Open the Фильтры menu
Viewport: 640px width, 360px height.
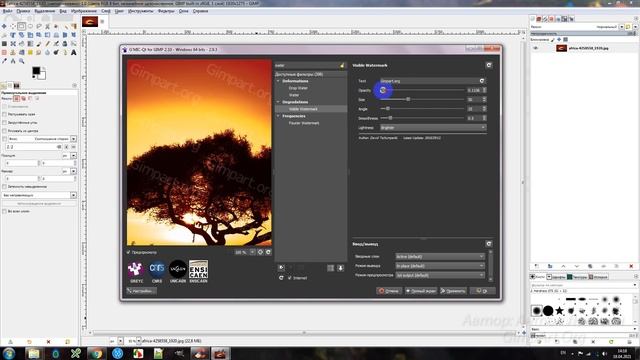(166, 11)
